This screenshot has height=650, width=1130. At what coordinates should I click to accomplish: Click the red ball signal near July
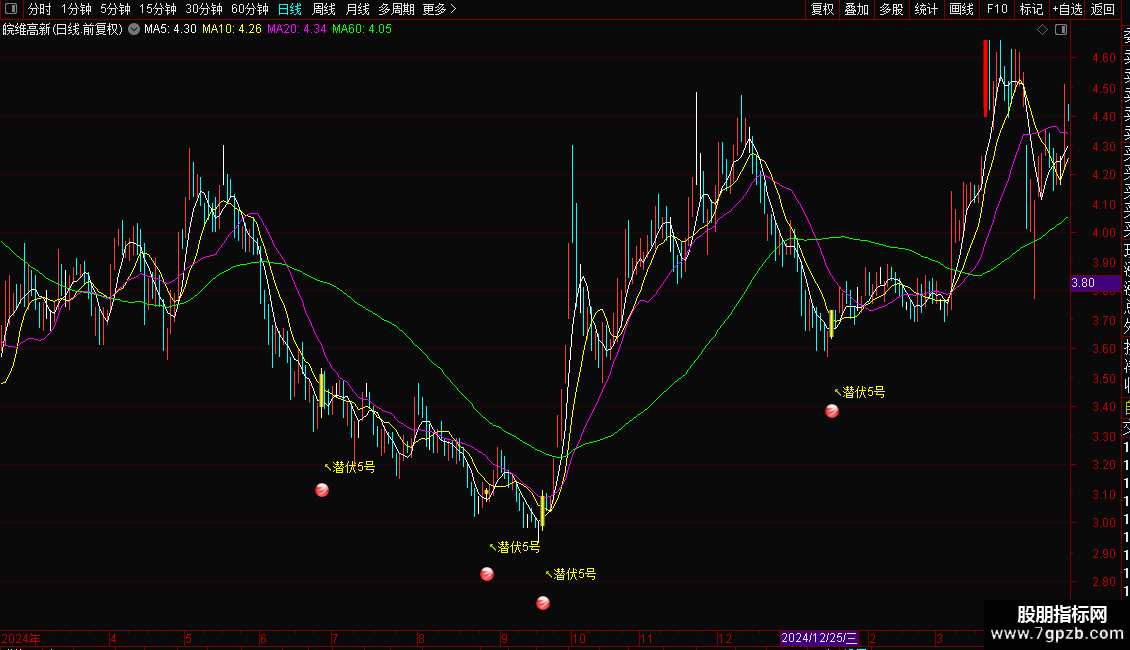[x=322, y=490]
